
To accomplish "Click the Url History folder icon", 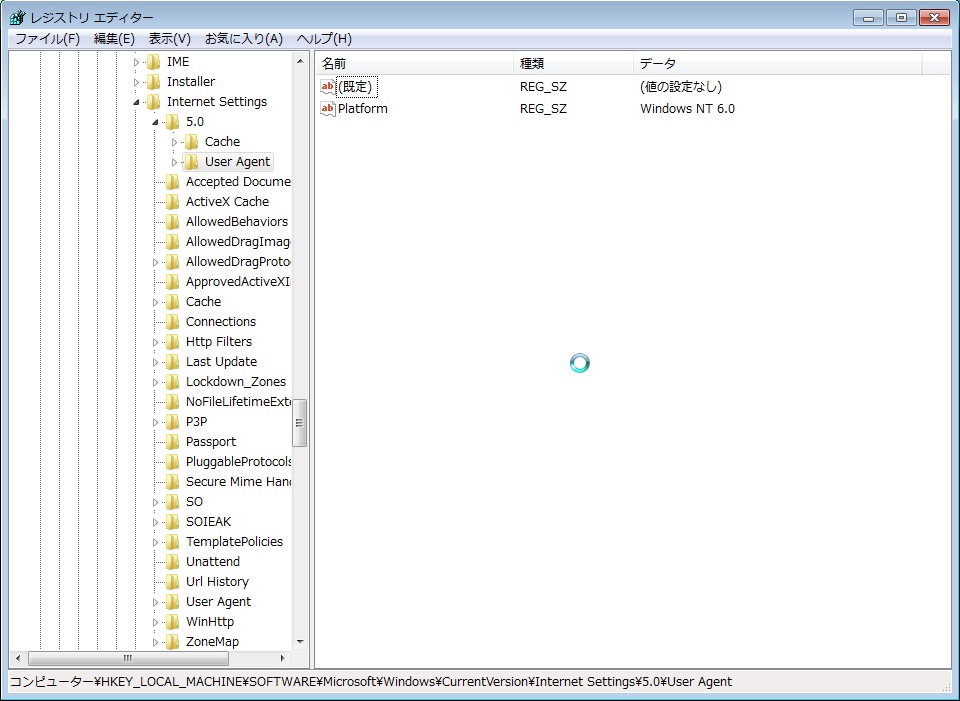I will pyautogui.click(x=172, y=582).
